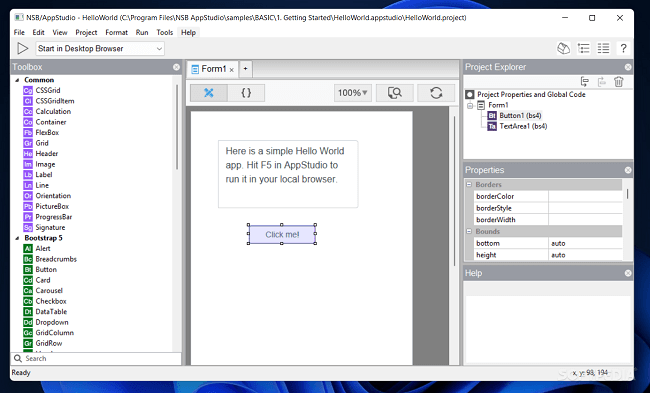Select the Bootstrap Alert control
The height and width of the screenshot is (393, 650).
pyautogui.click(x=37, y=248)
